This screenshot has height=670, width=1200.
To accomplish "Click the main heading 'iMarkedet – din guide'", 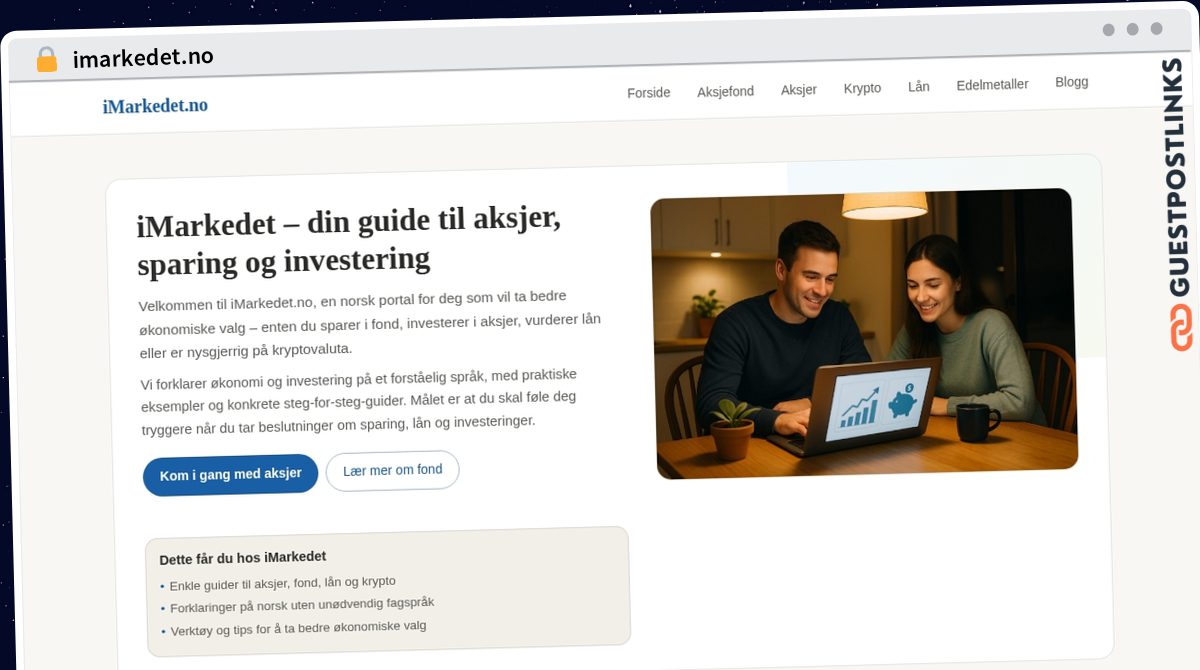I will 349,241.
